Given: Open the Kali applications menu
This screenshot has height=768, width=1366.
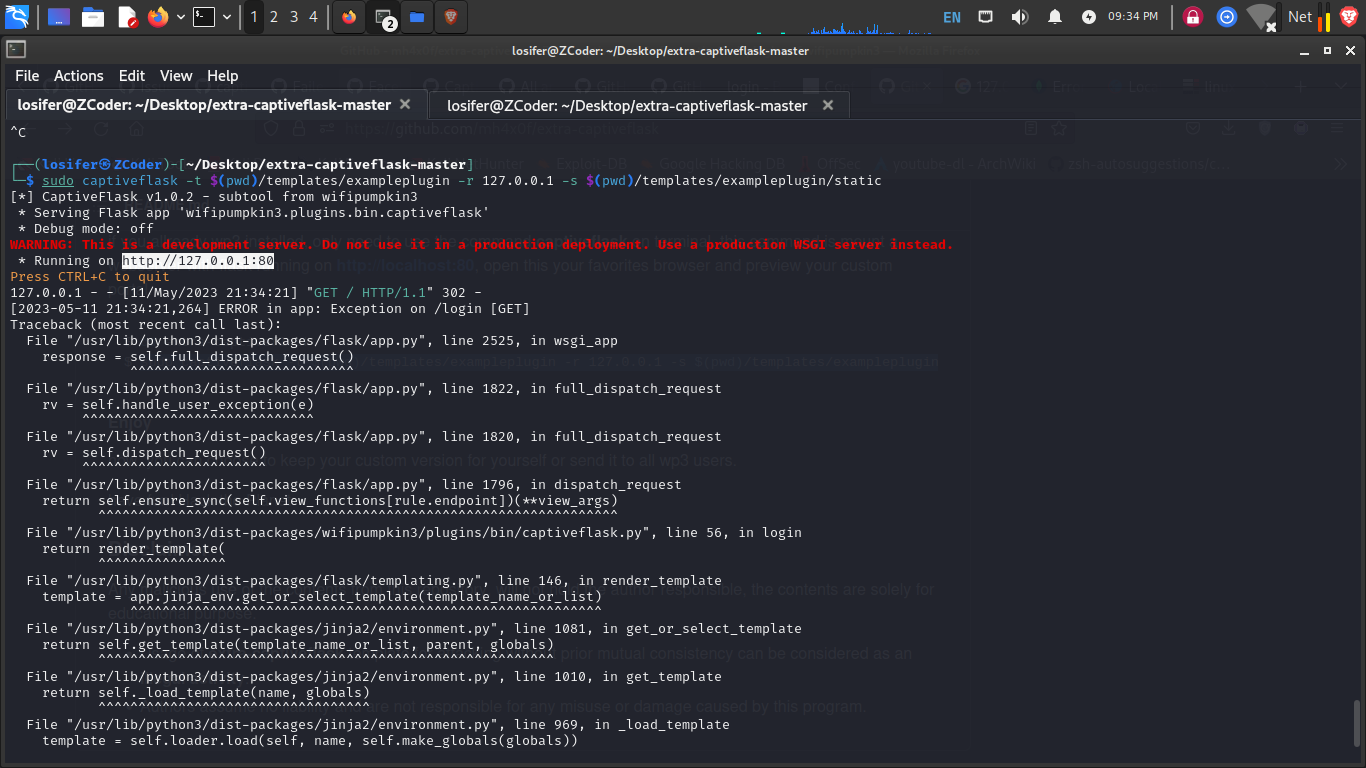Looking at the screenshot, I should click(15, 17).
